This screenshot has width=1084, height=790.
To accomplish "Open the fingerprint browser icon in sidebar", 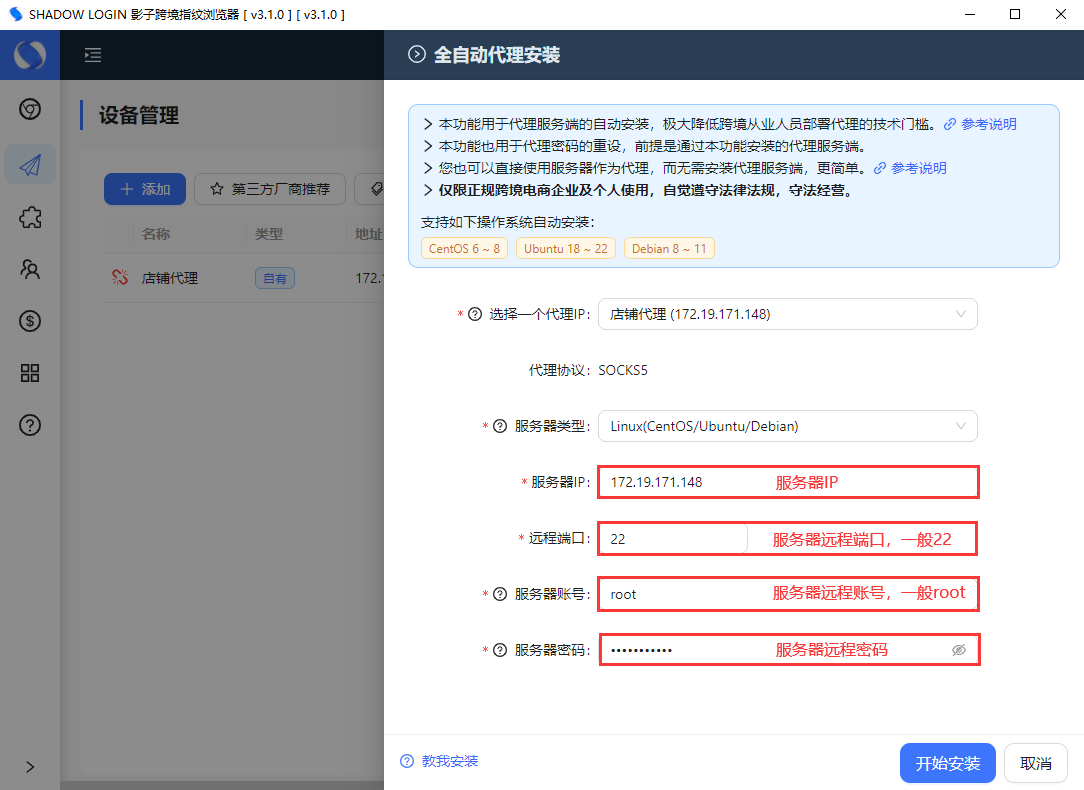I will (x=30, y=109).
